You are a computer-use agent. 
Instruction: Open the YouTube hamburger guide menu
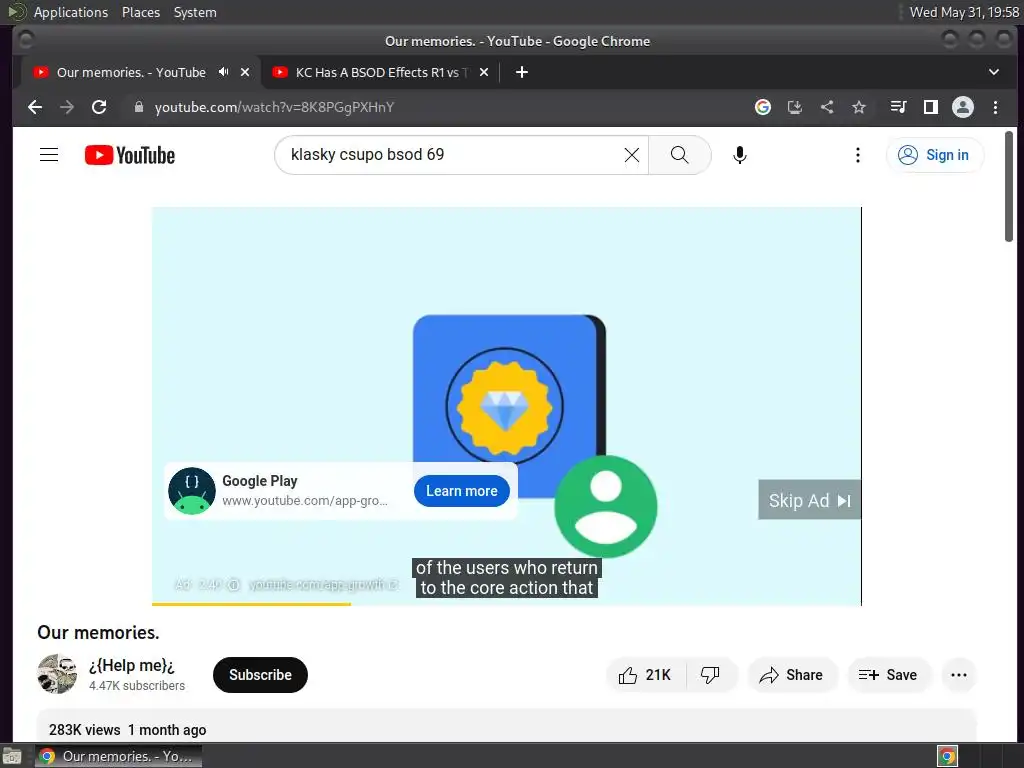click(x=49, y=155)
